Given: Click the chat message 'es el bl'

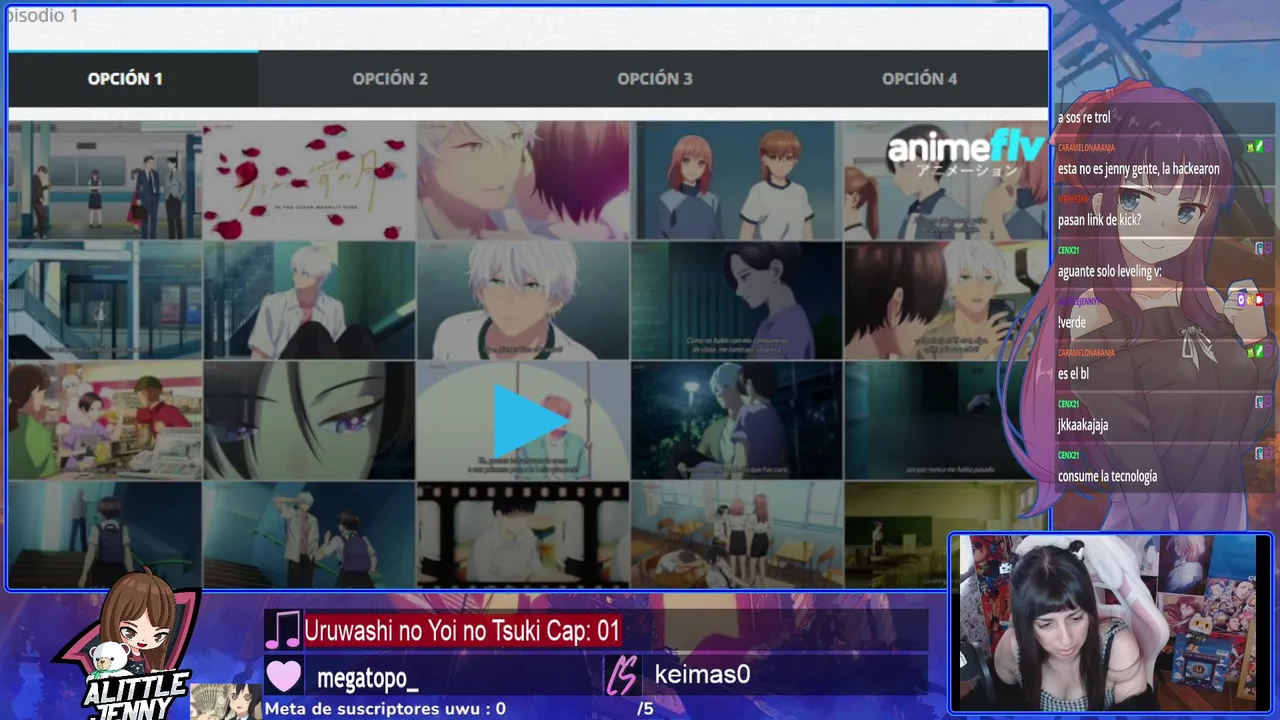Looking at the screenshot, I should pos(1073,374).
